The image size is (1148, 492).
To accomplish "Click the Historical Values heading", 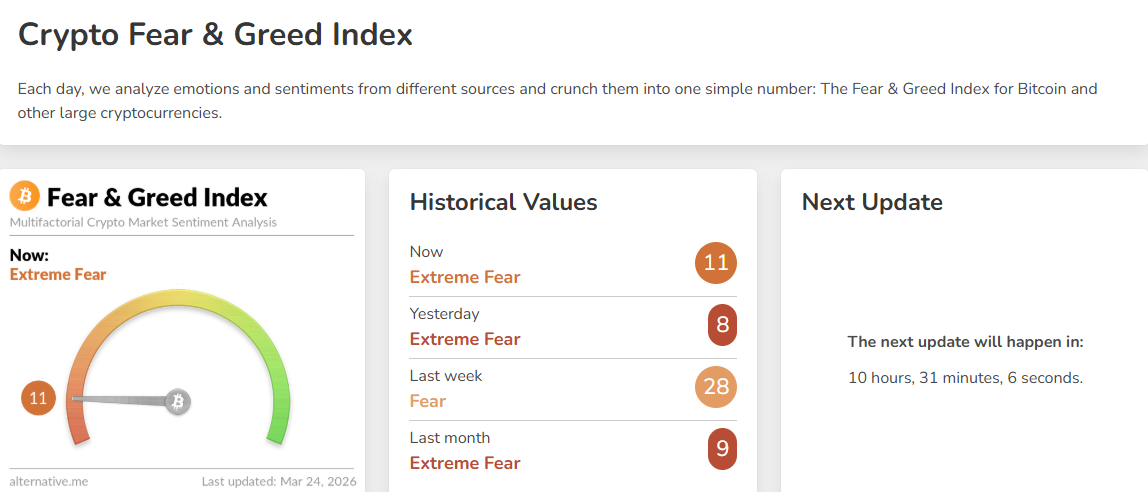I will [503, 202].
